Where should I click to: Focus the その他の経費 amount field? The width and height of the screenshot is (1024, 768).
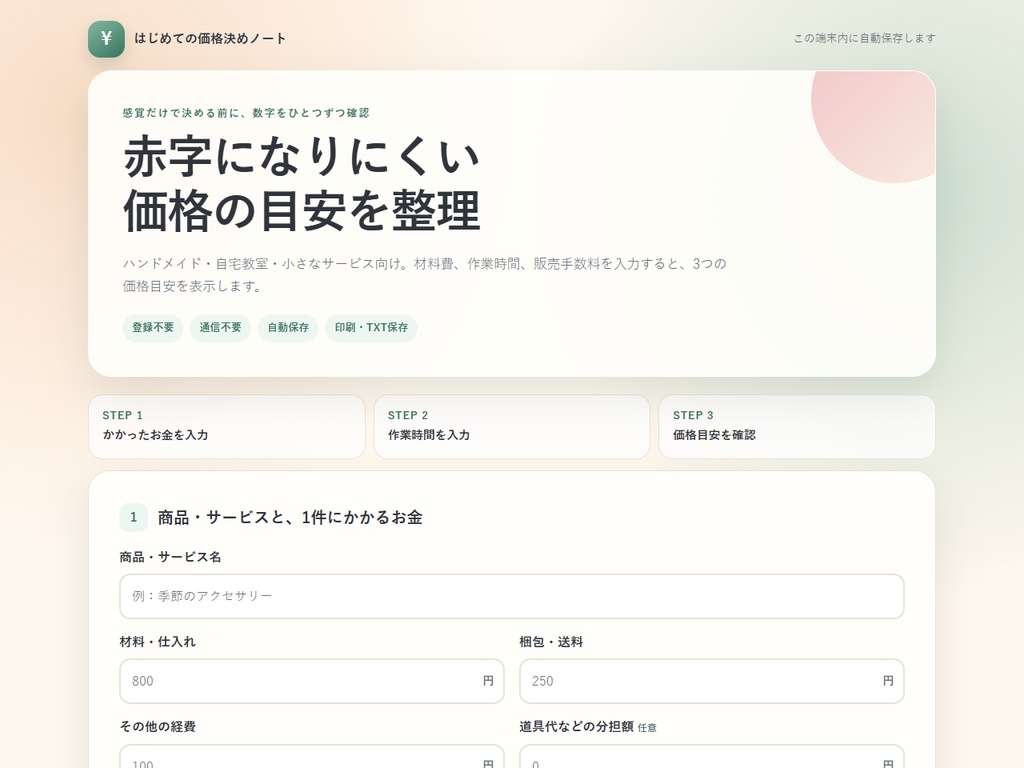[312, 756]
